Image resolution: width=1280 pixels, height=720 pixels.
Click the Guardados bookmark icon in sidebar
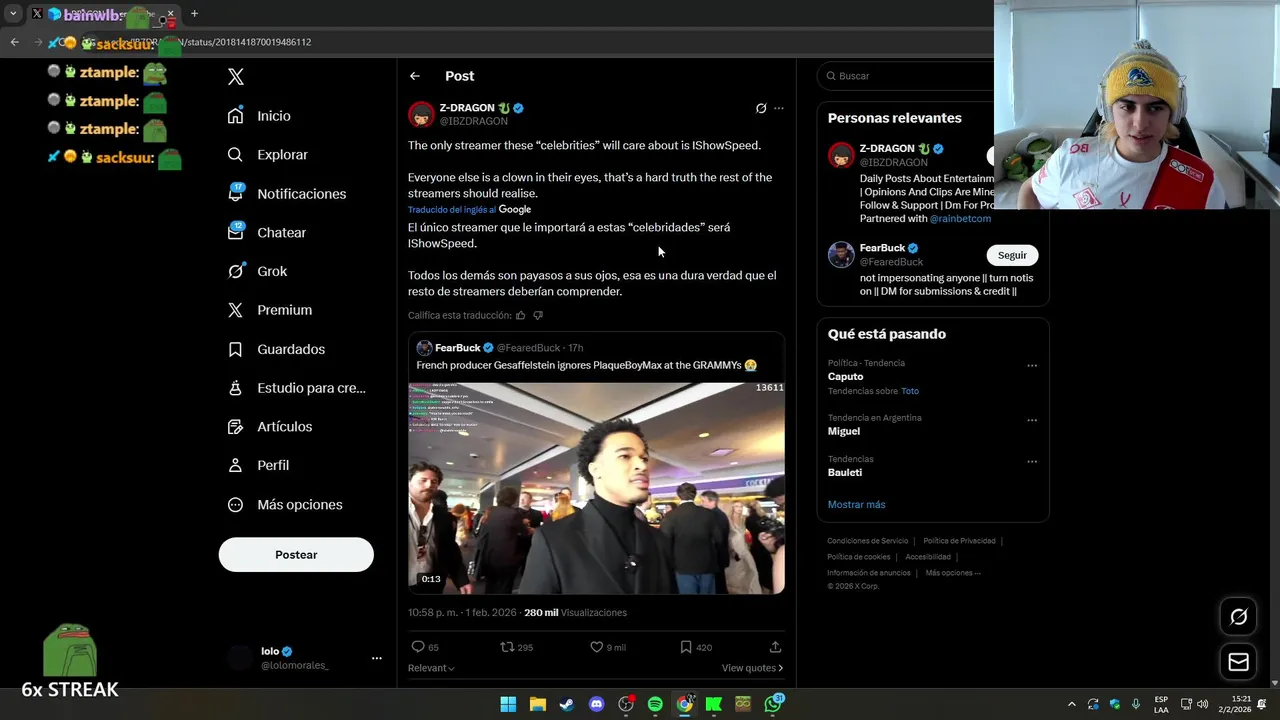tap(236, 349)
